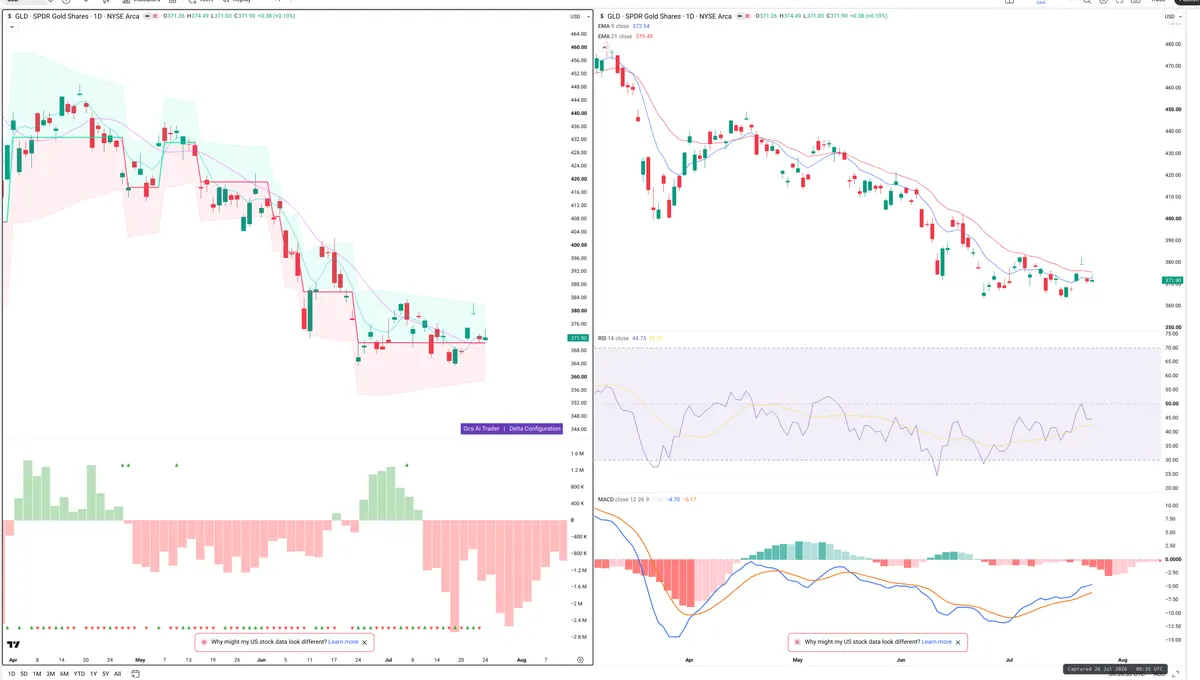
Task: Select the 5Y time range
Action: [x=105, y=674]
